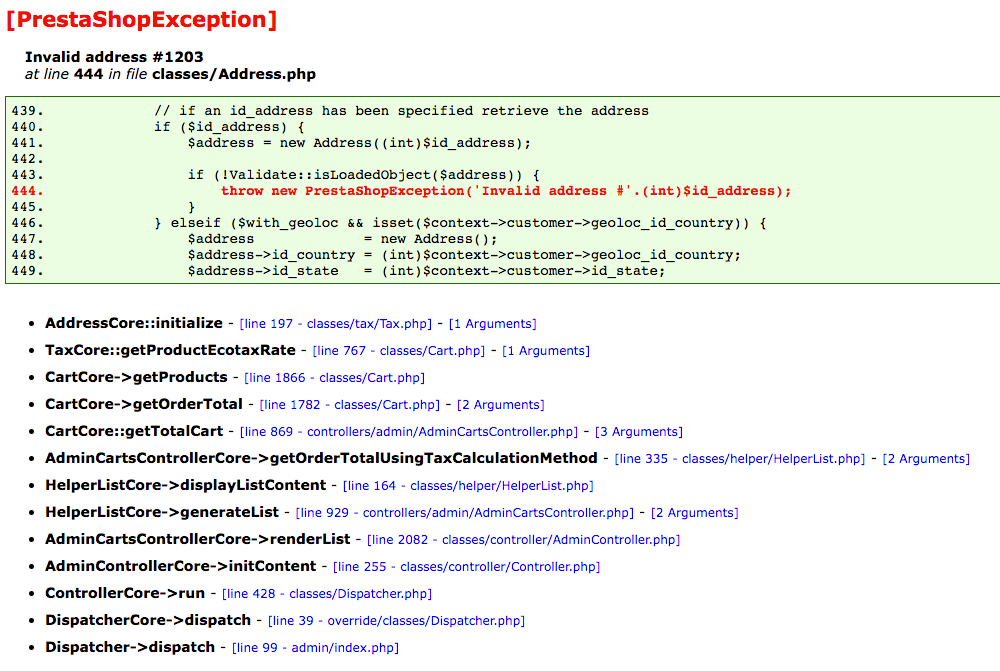This screenshot has height=671, width=1000.
Task: Click the CartCore->getOrderTotal stack entry
Action: click(143, 404)
